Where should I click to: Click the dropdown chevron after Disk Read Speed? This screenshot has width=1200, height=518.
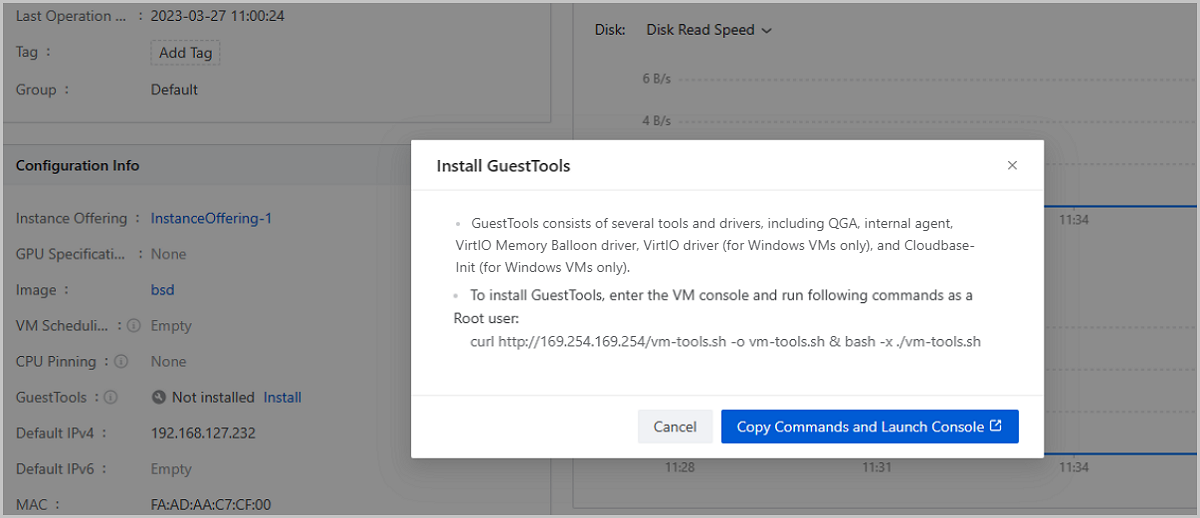767,31
